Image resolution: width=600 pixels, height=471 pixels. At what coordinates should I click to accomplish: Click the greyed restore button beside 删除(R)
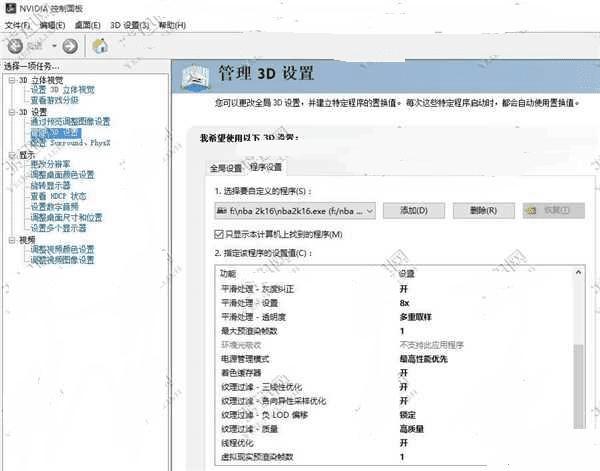pyautogui.click(x=554, y=210)
